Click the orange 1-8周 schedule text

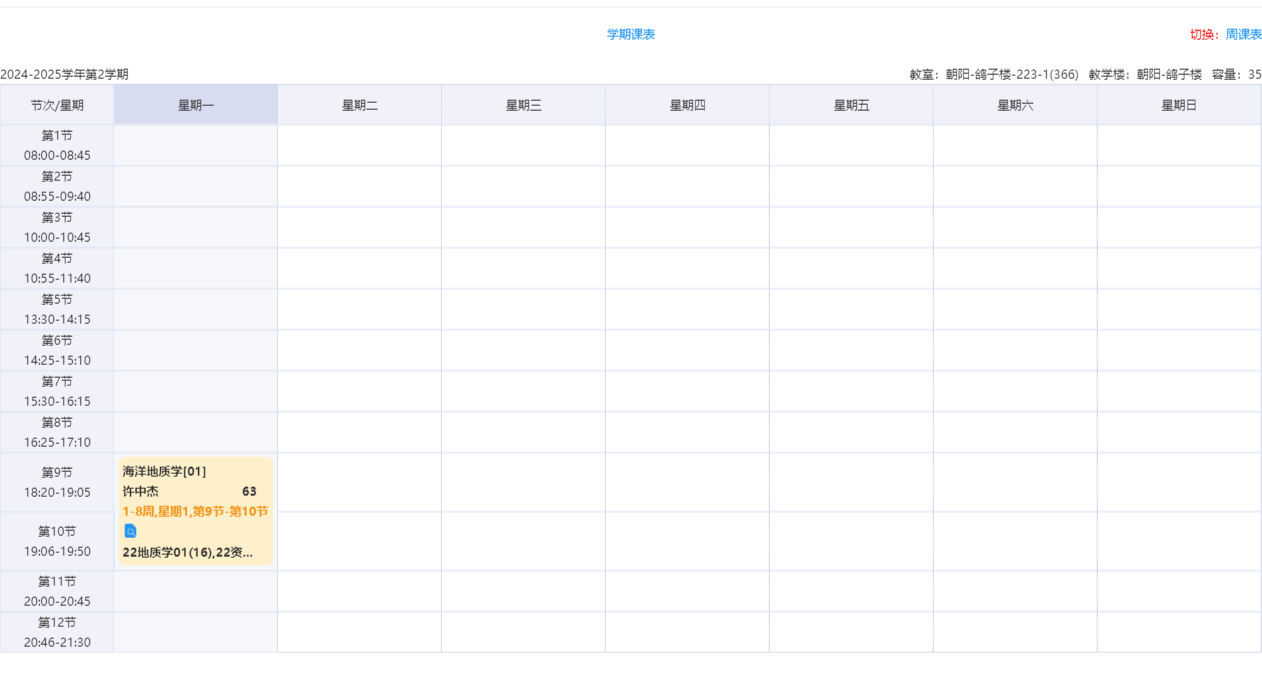[x=195, y=511]
